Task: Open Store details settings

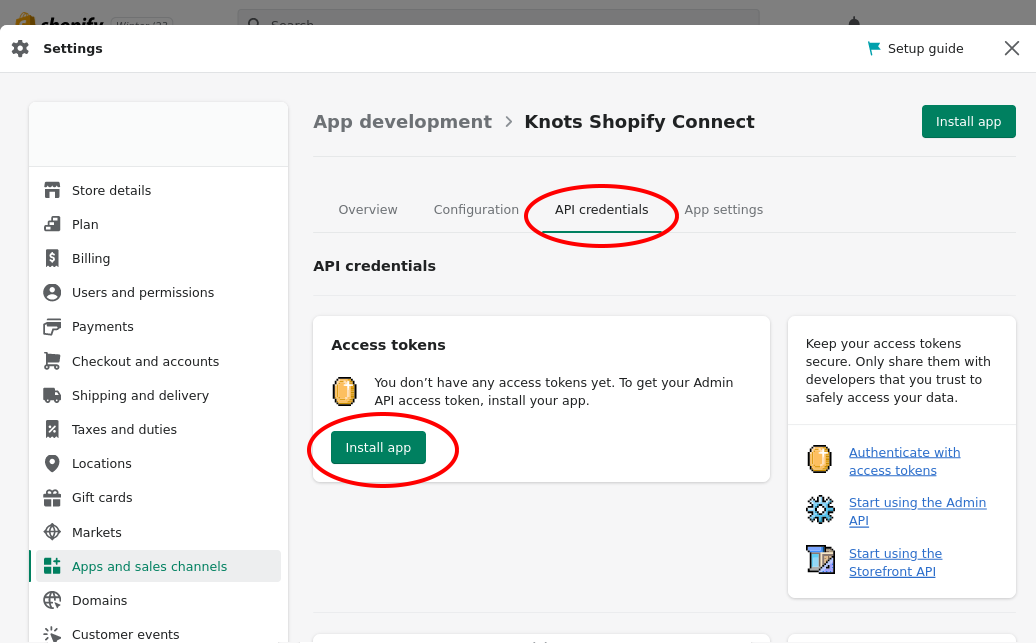Action: click(x=159, y=190)
